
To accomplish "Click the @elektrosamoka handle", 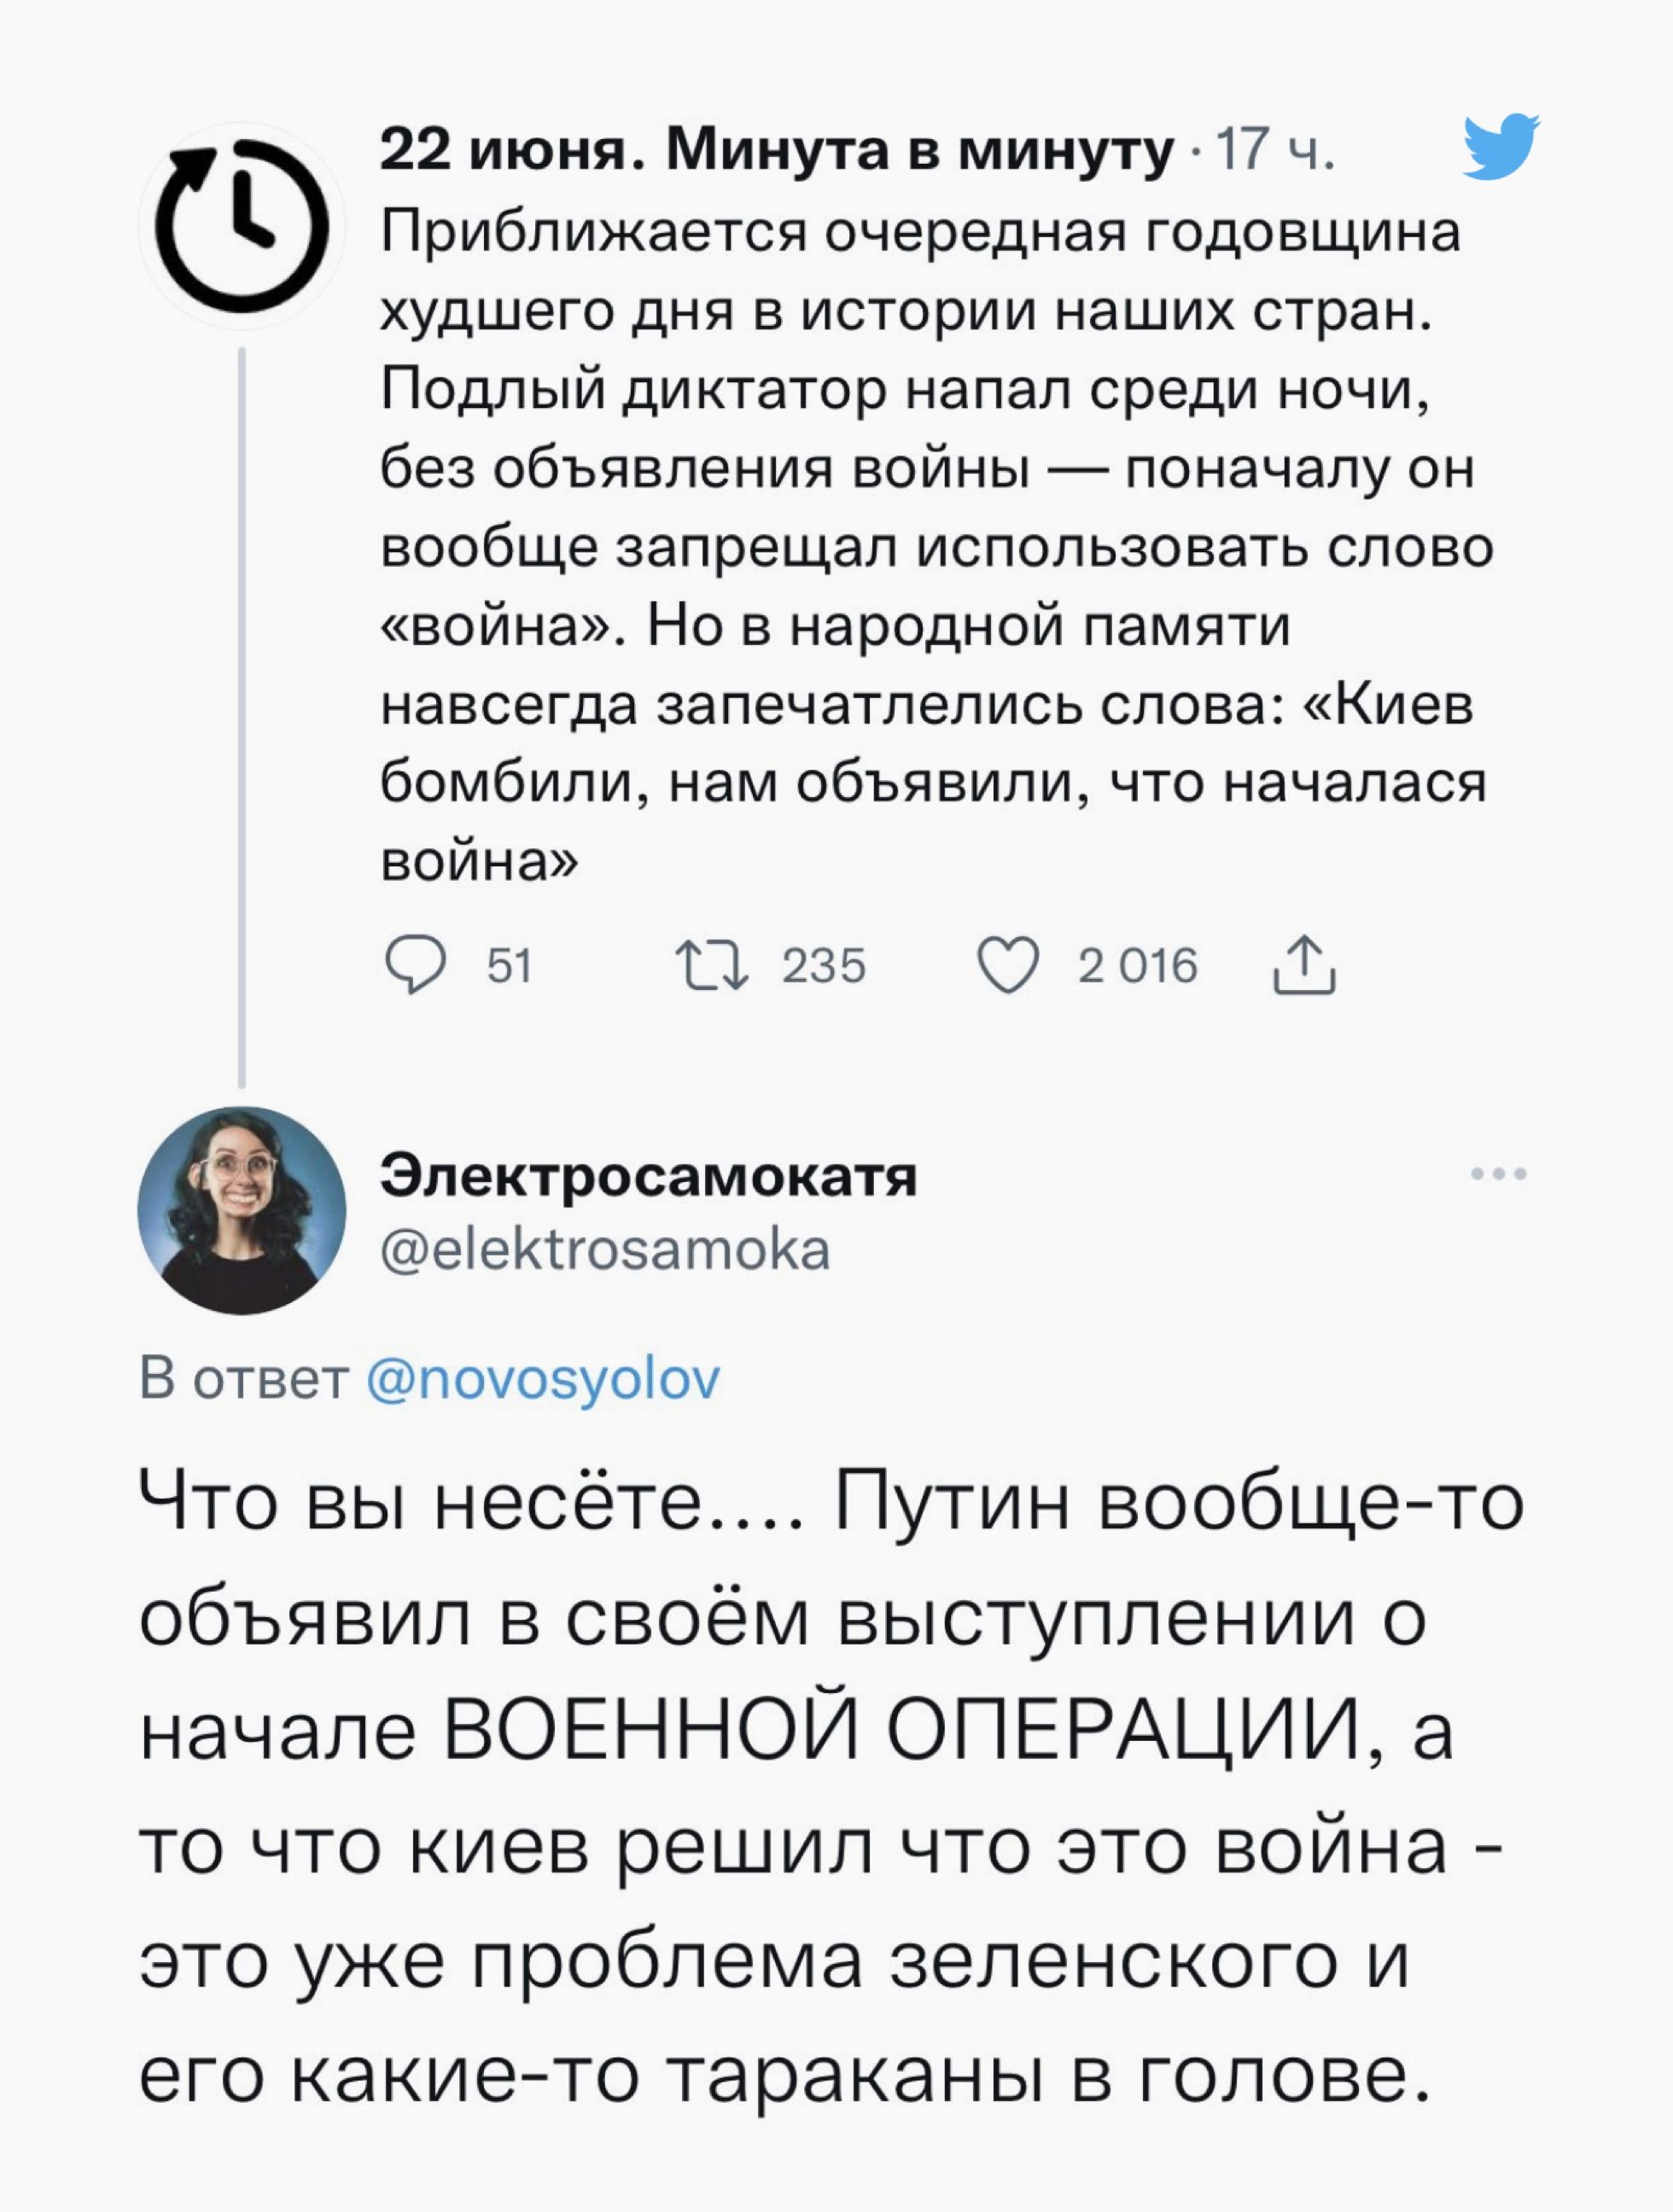I will tap(605, 1250).
